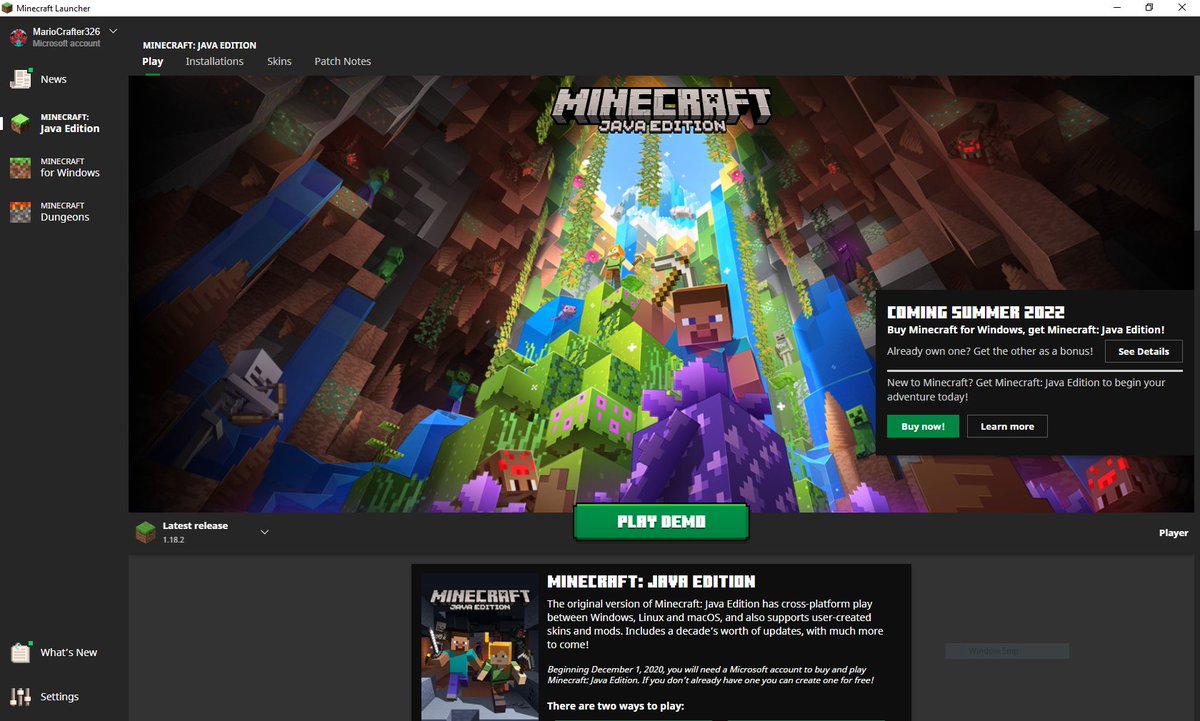Expand the Latest release version chevron
This screenshot has height=721, width=1200.
tap(264, 532)
